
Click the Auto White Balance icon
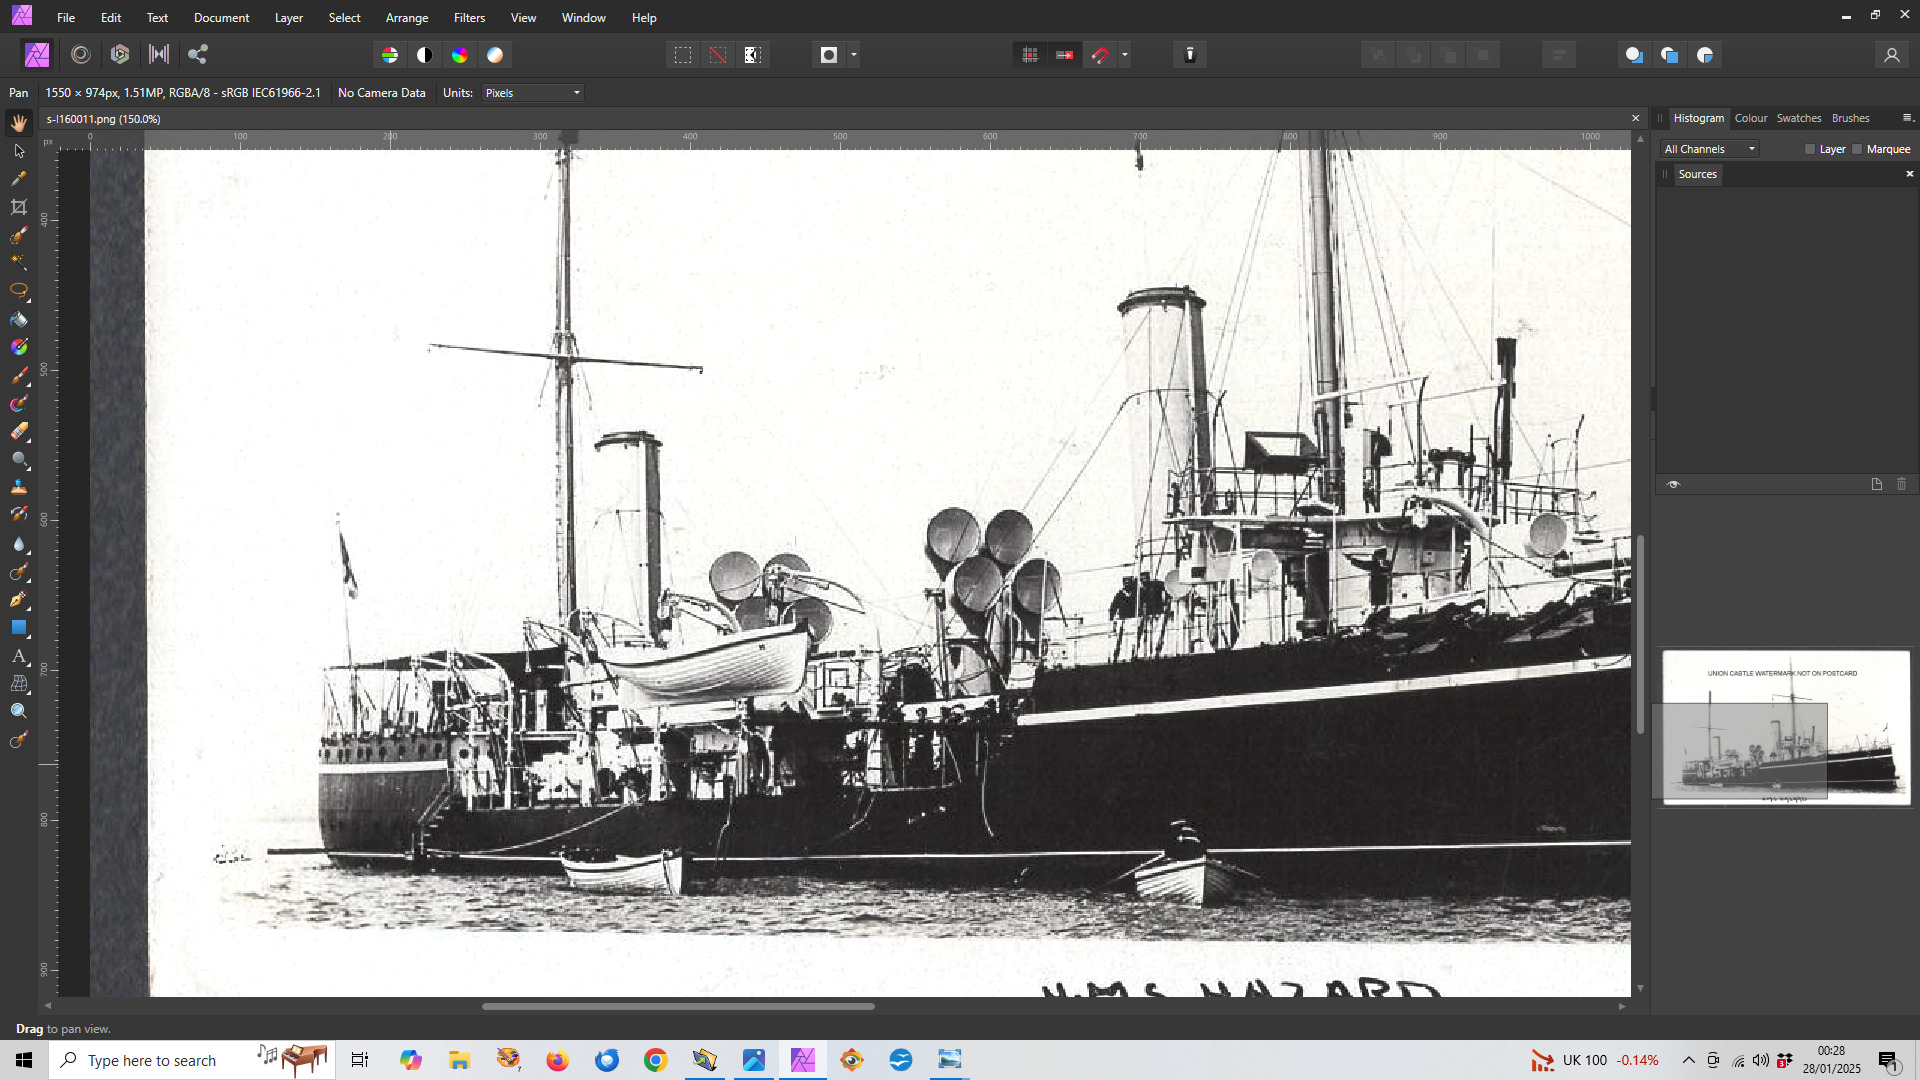[x=495, y=55]
